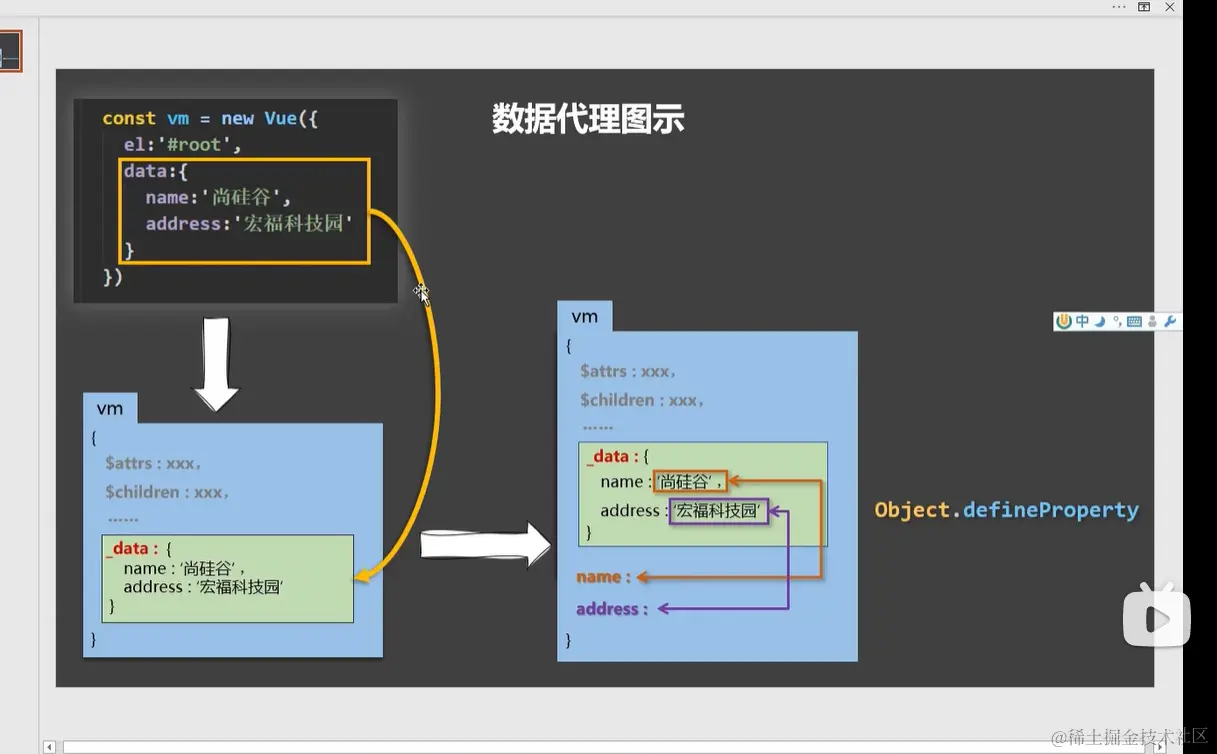The width and height of the screenshot is (1217, 754).
Task: Click the white right-pointing arrow shape
Action: click(486, 545)
